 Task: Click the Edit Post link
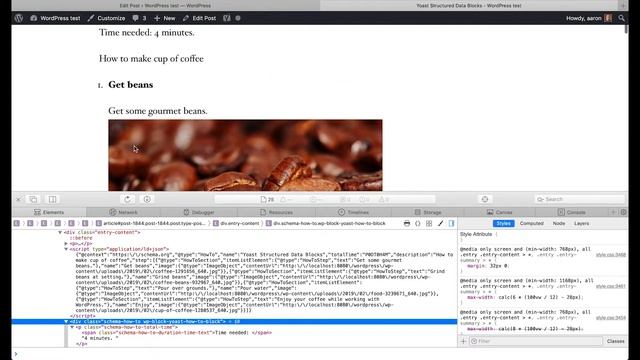point(200,18)
